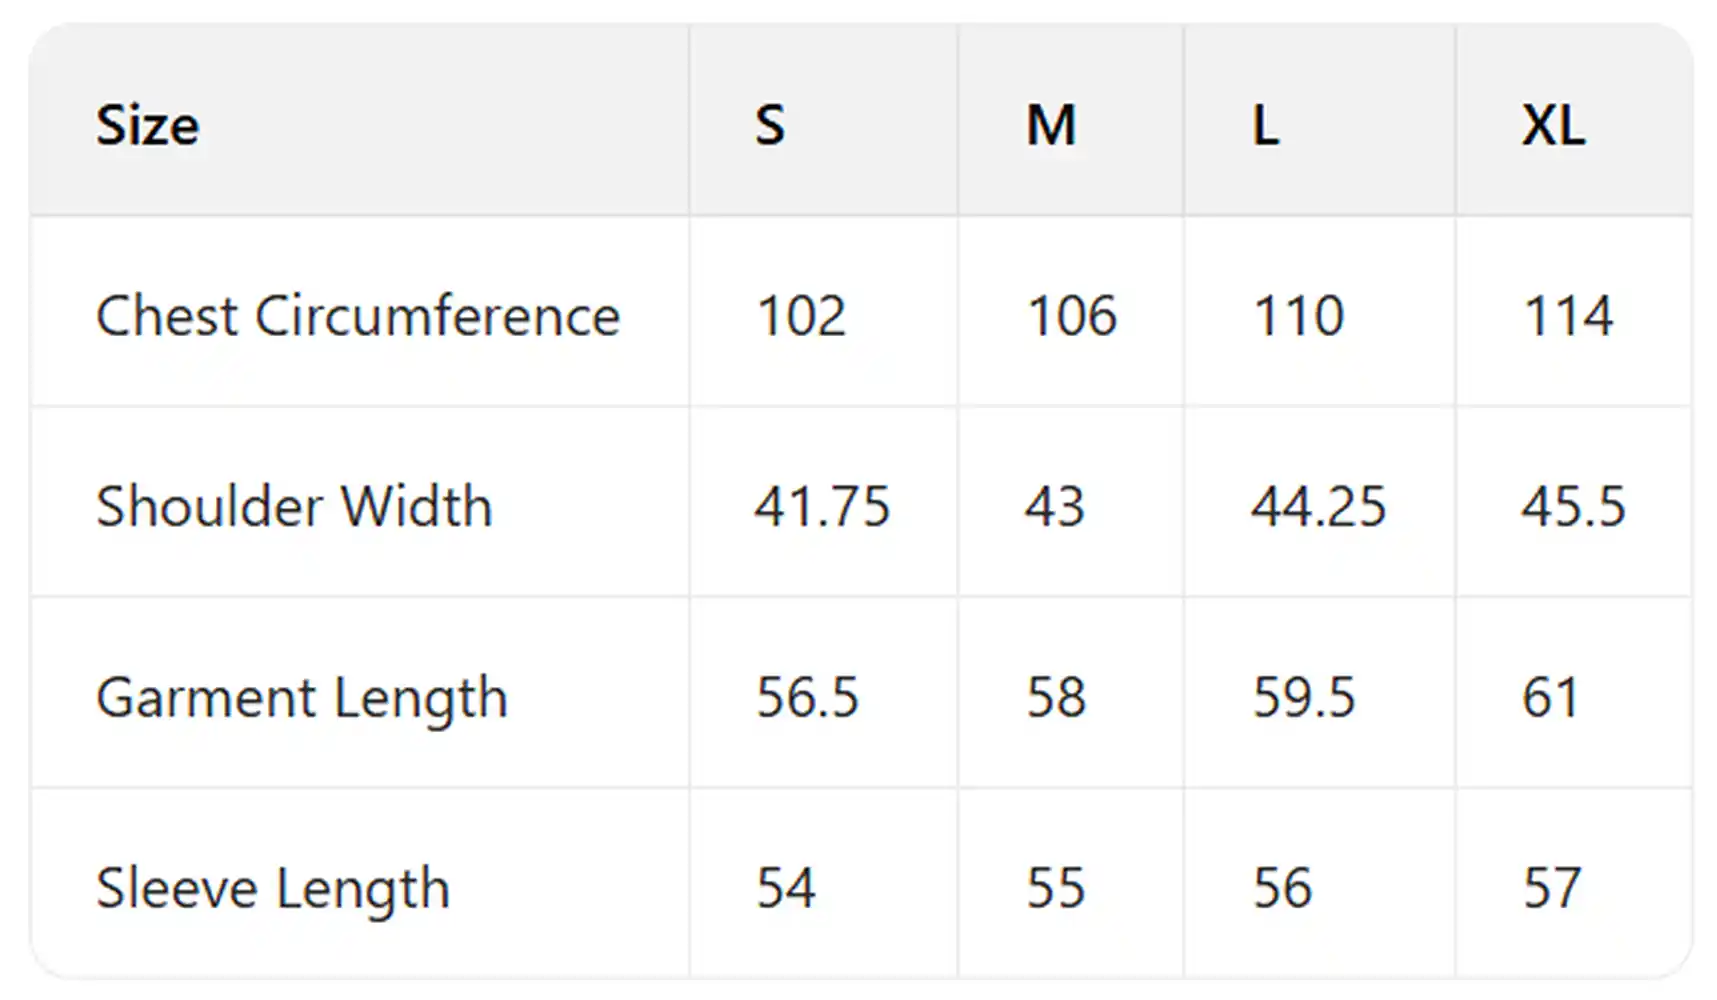Screen dimensions: 1717x1000
Task: Select the S size header
Action: tap(770, 126)
